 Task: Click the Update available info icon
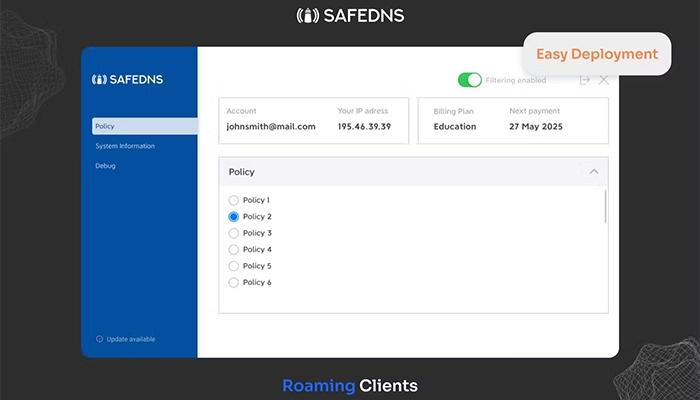pos(100,339)
